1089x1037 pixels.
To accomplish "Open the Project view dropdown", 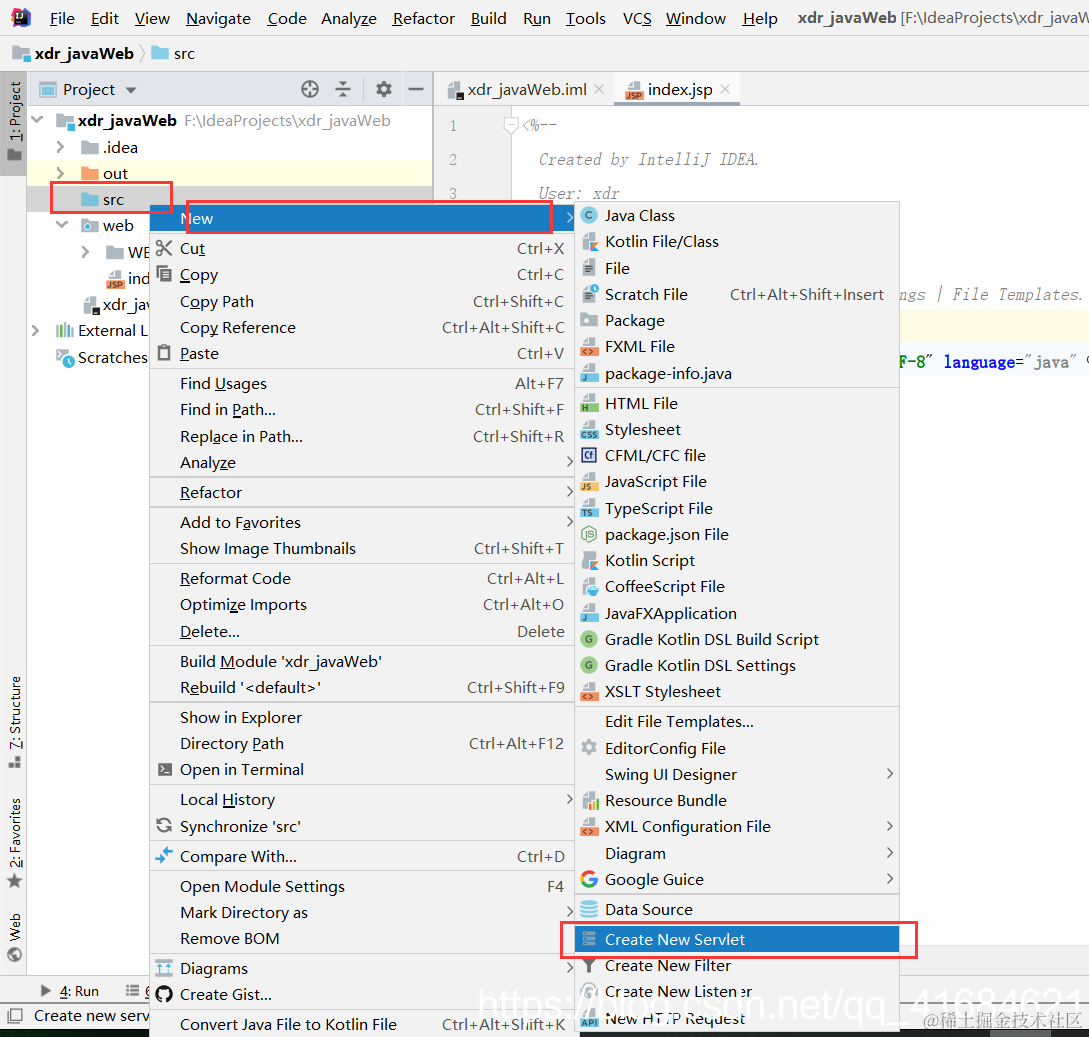I will [131, 90].
